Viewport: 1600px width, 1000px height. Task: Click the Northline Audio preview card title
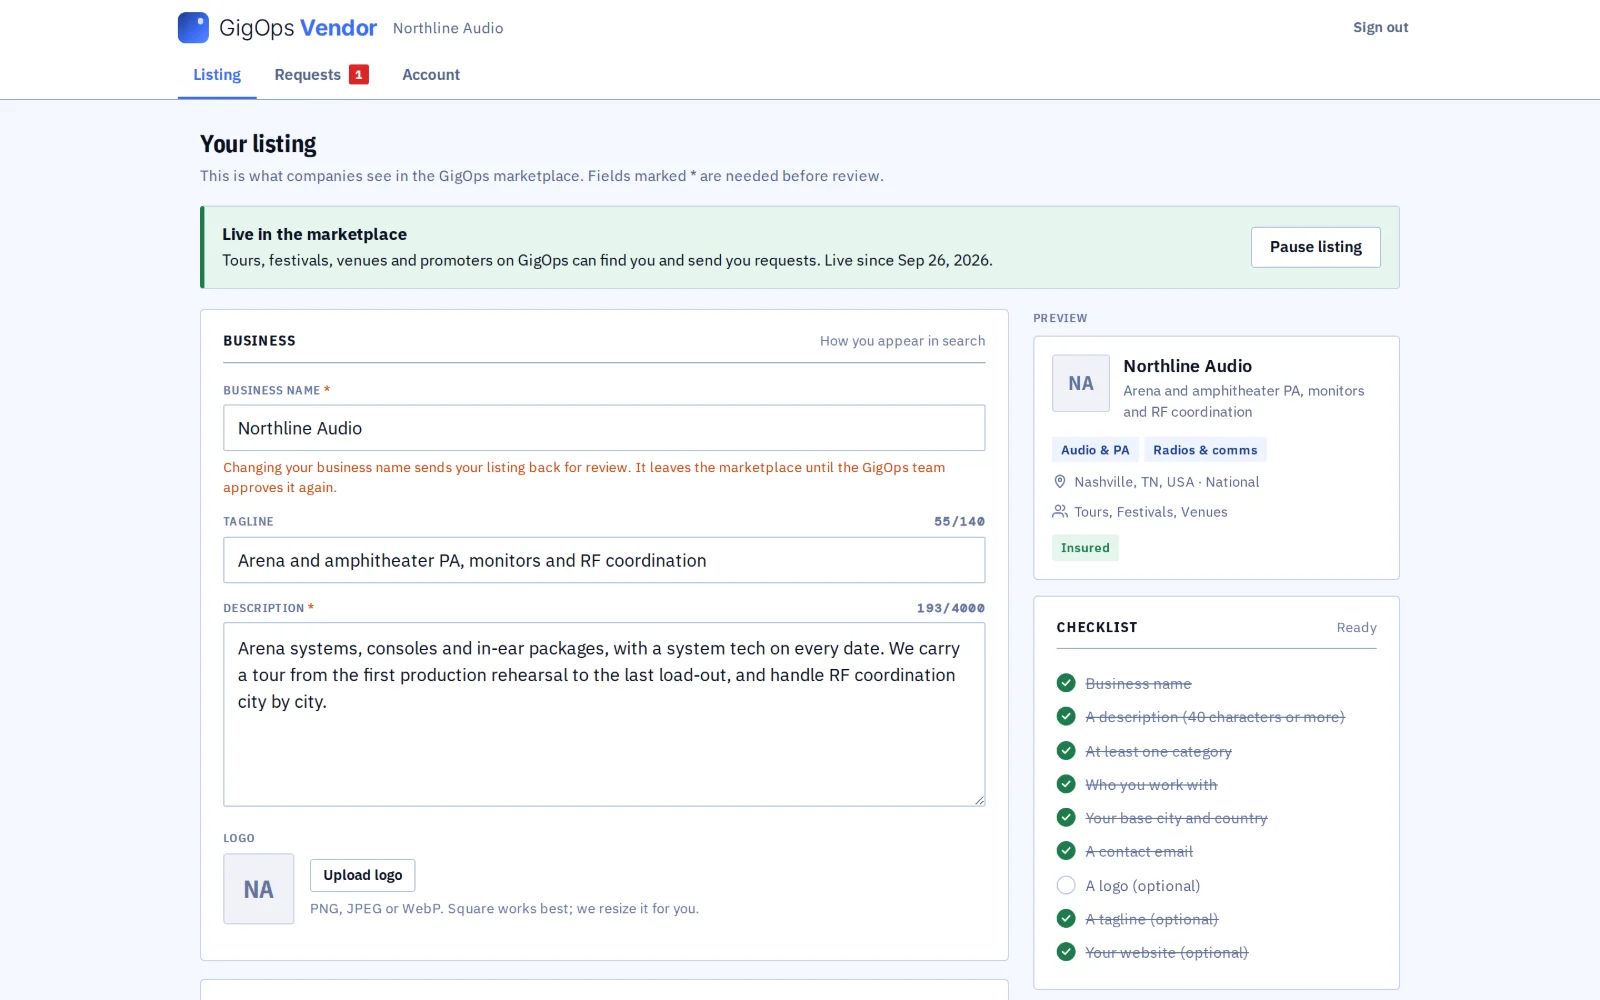pyautogui.click(x=1187, y=366)
